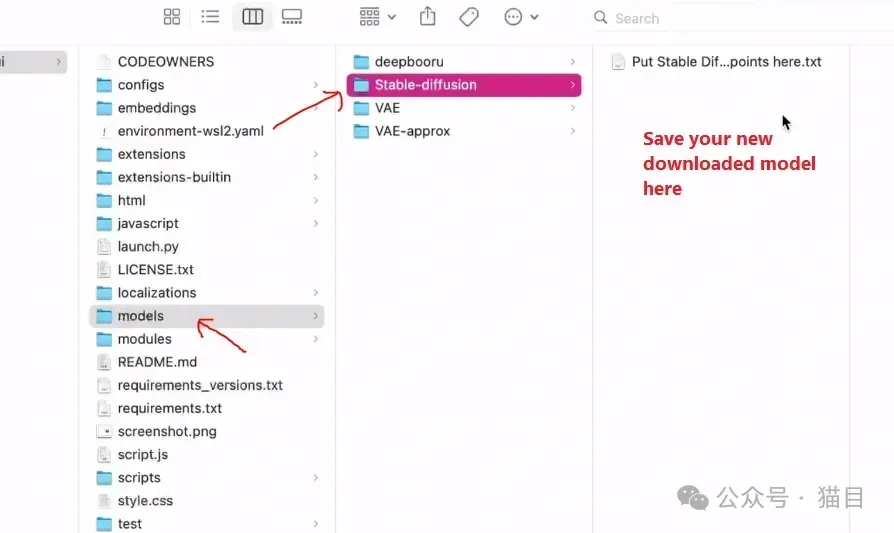Switch to gallery view
Viewport: 894px width, 533px height.
292,17
